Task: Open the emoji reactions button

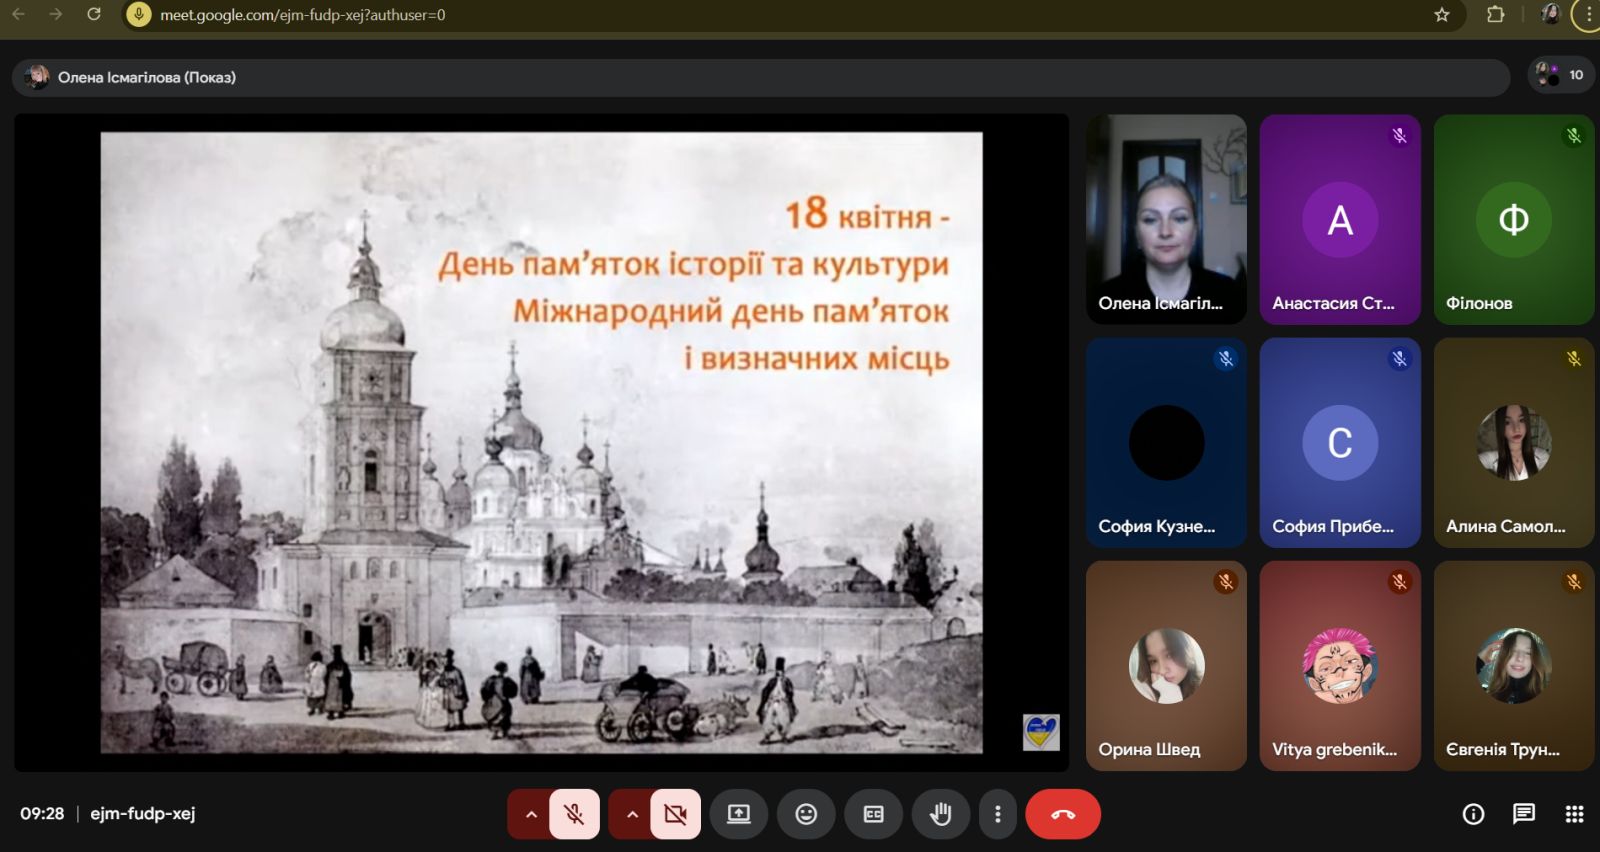Action: point(806,814)
